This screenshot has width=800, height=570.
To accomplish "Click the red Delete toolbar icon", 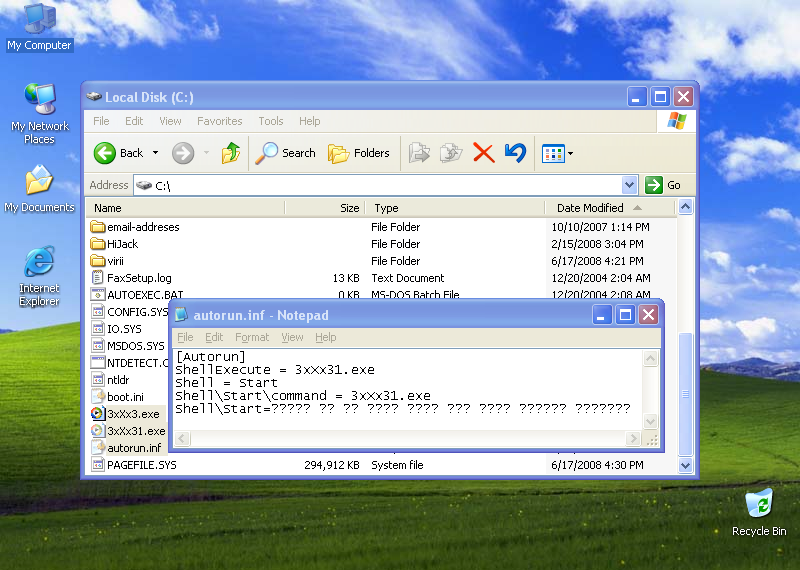I will tap(483, 153).
